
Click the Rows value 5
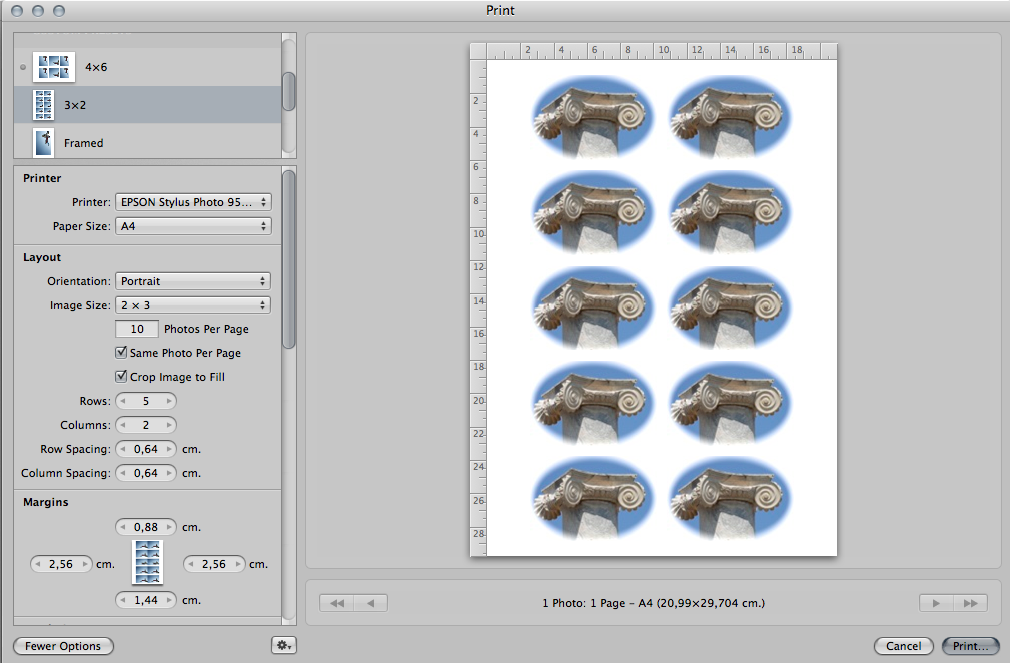(x=146, y=401)
